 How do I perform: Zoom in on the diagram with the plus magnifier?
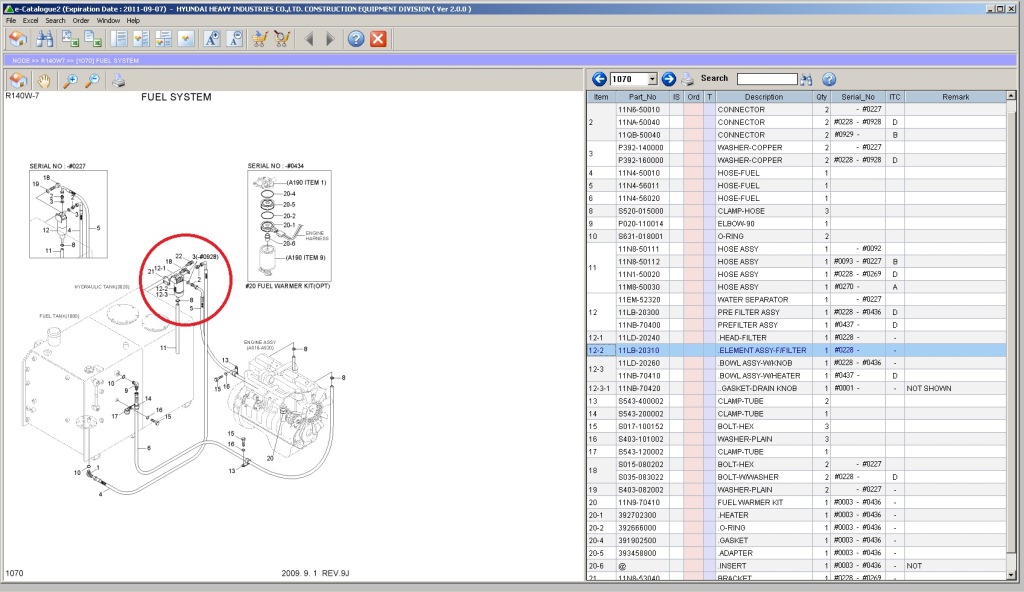[x=70, y=80]
